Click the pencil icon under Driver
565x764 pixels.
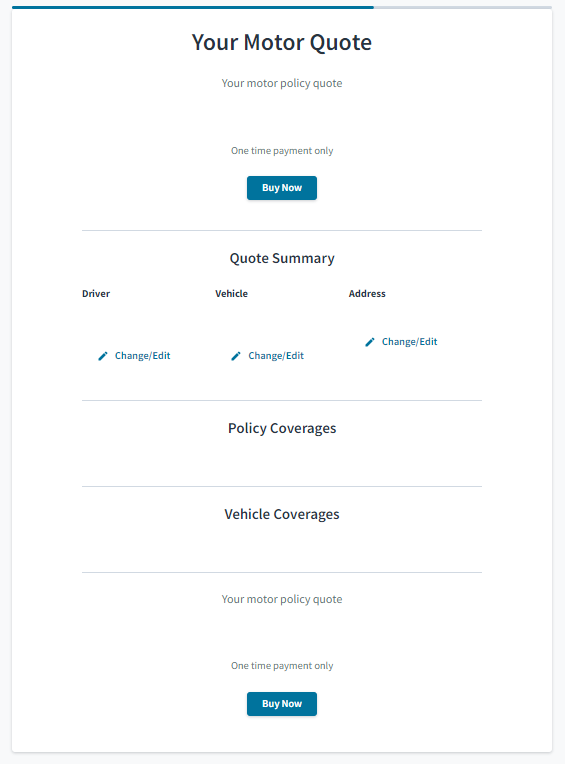pyautogui.click(x=103, y=356)
